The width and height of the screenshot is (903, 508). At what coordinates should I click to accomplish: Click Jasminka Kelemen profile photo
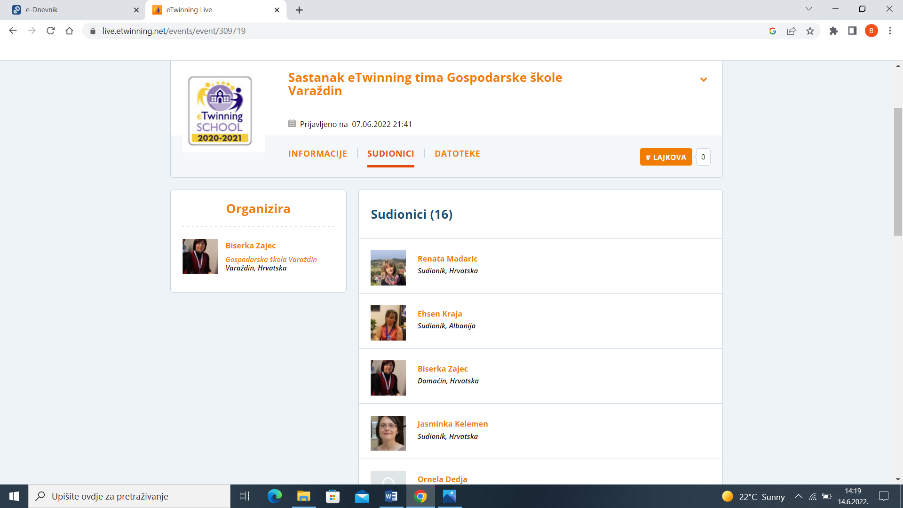(x=388, y=433)
